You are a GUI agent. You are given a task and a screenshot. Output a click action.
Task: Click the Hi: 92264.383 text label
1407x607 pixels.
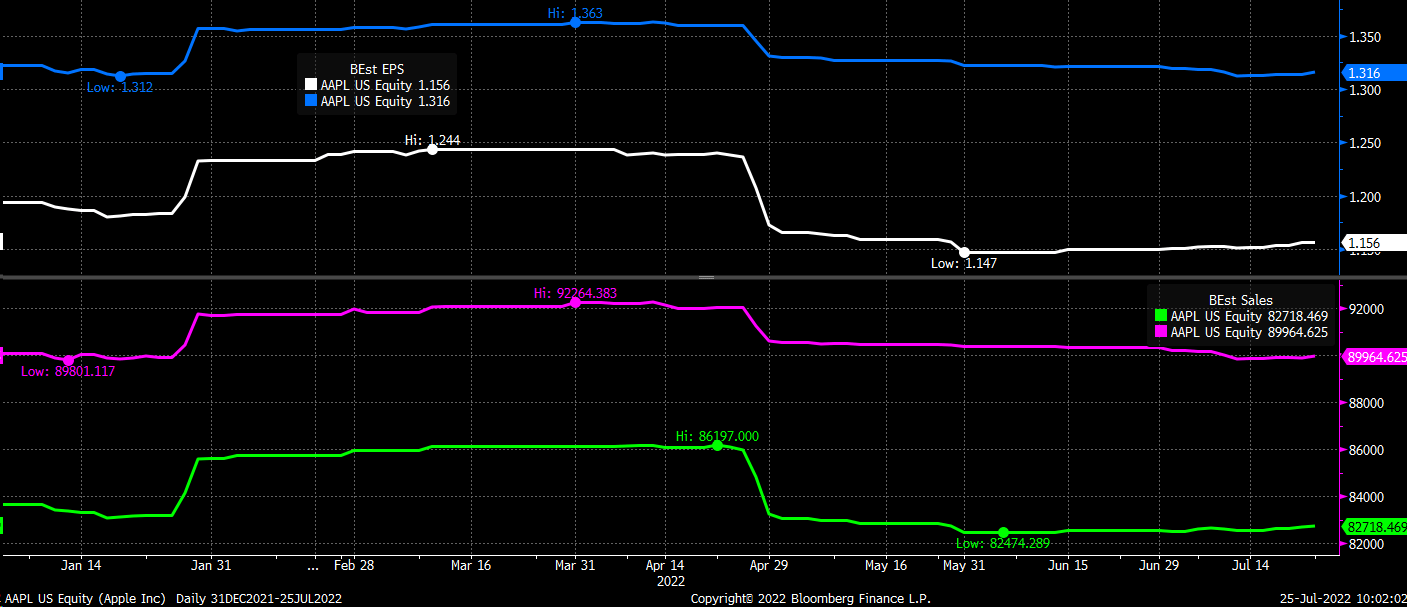pos(575,293)
